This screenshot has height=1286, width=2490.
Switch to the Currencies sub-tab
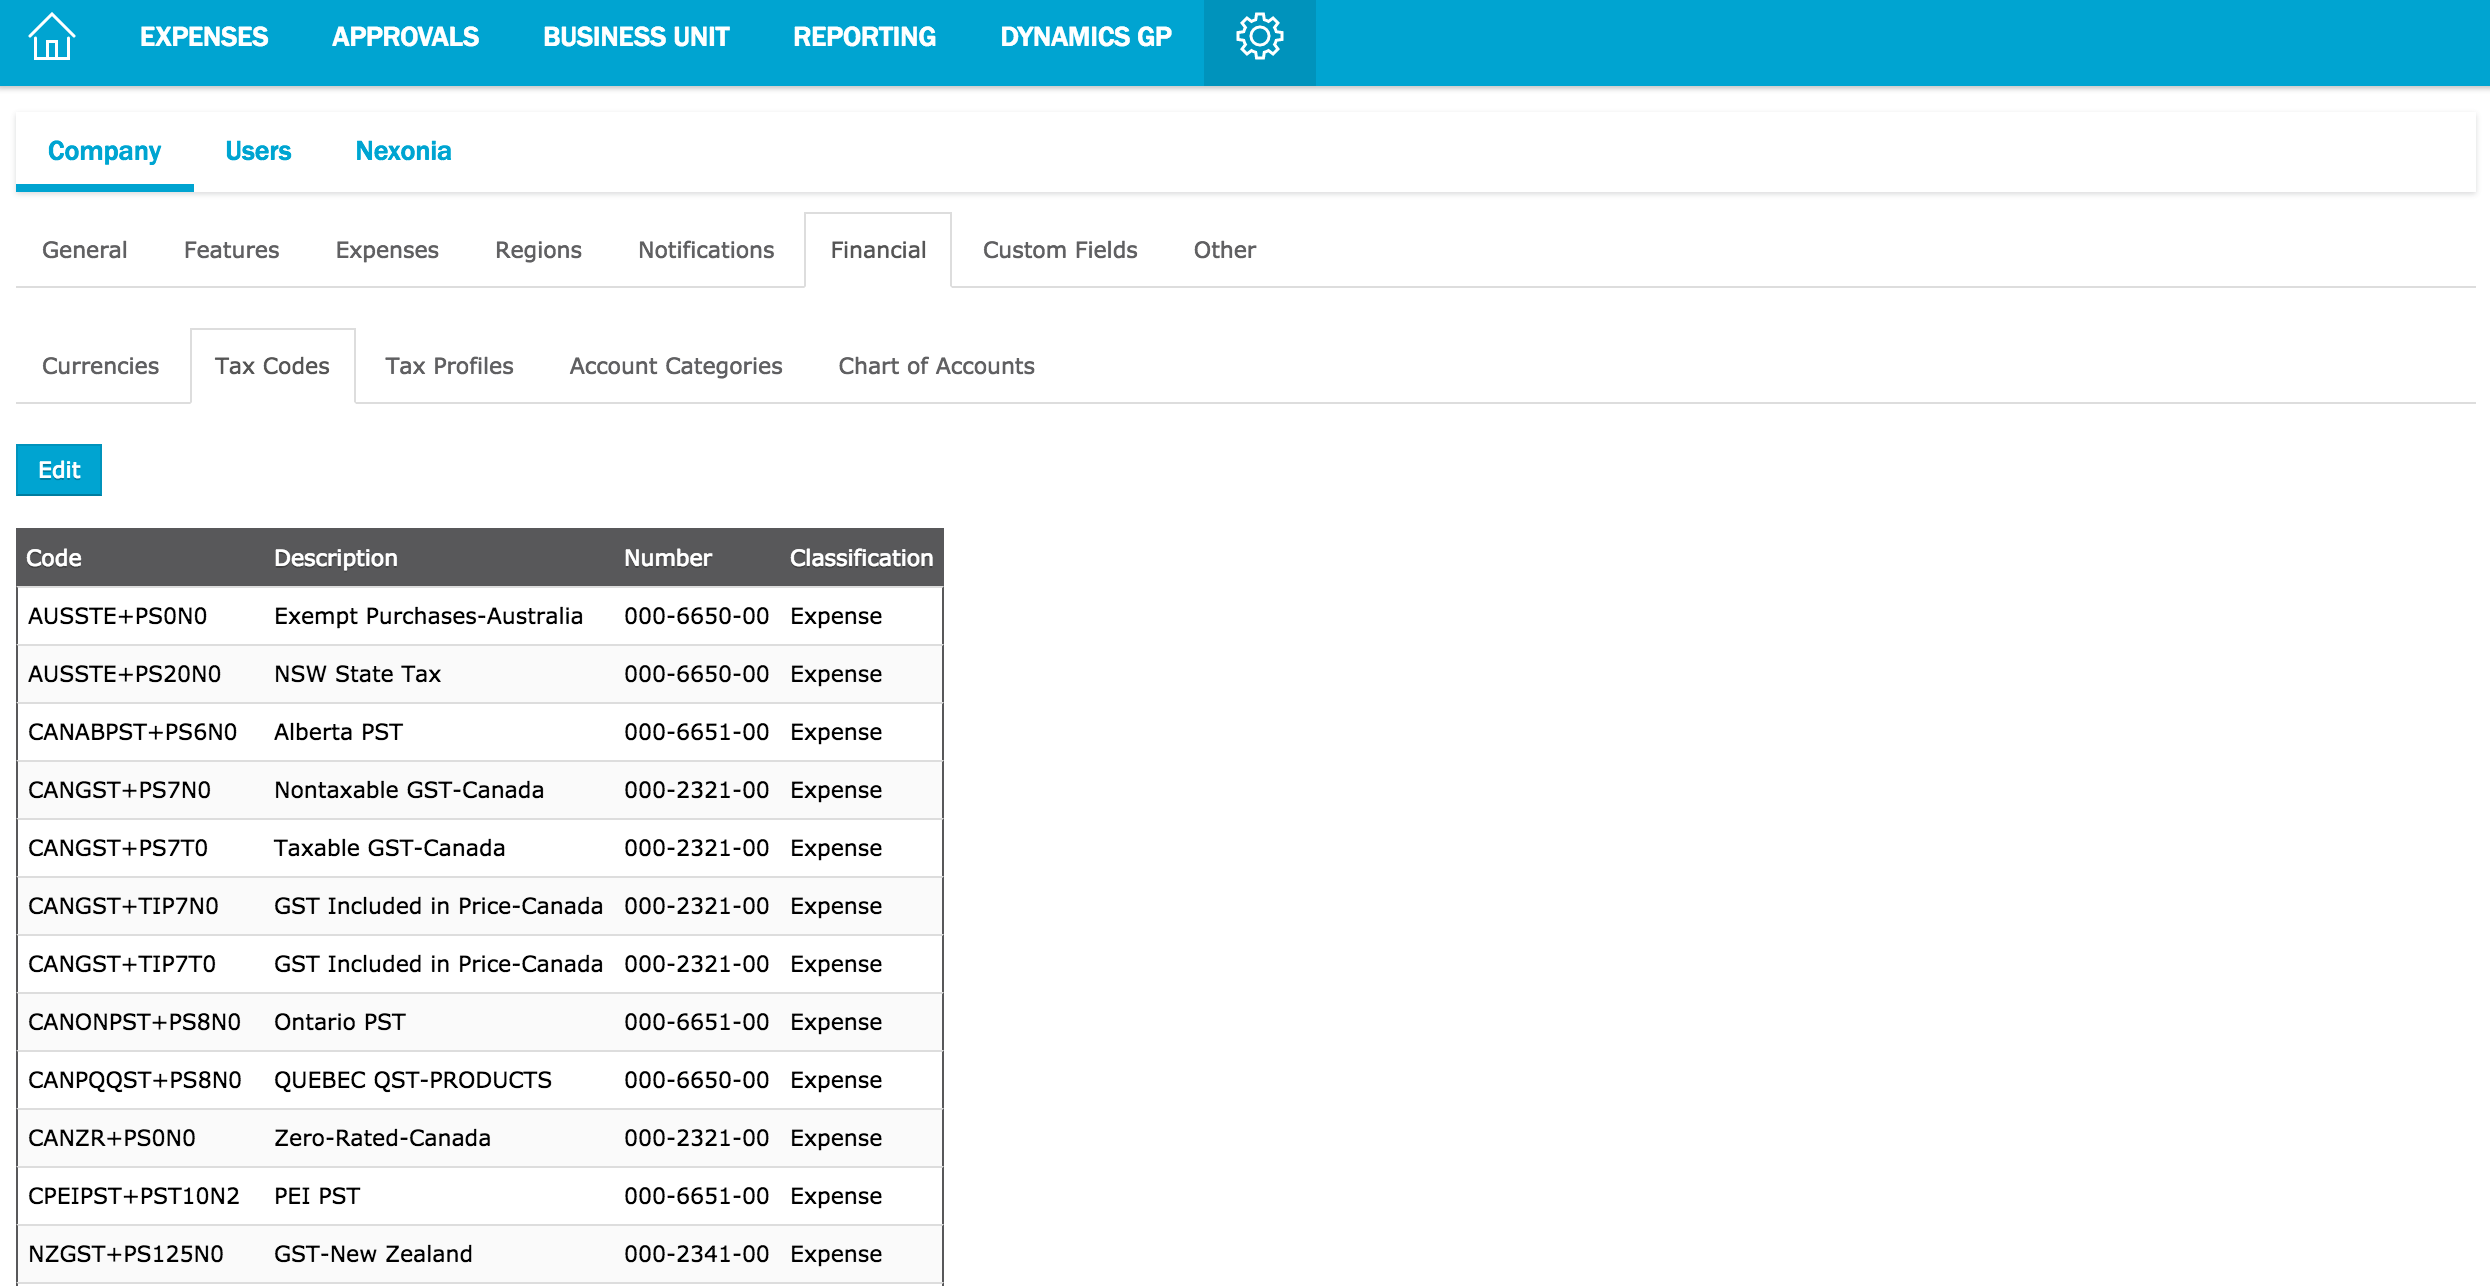(x=100, y=366)
